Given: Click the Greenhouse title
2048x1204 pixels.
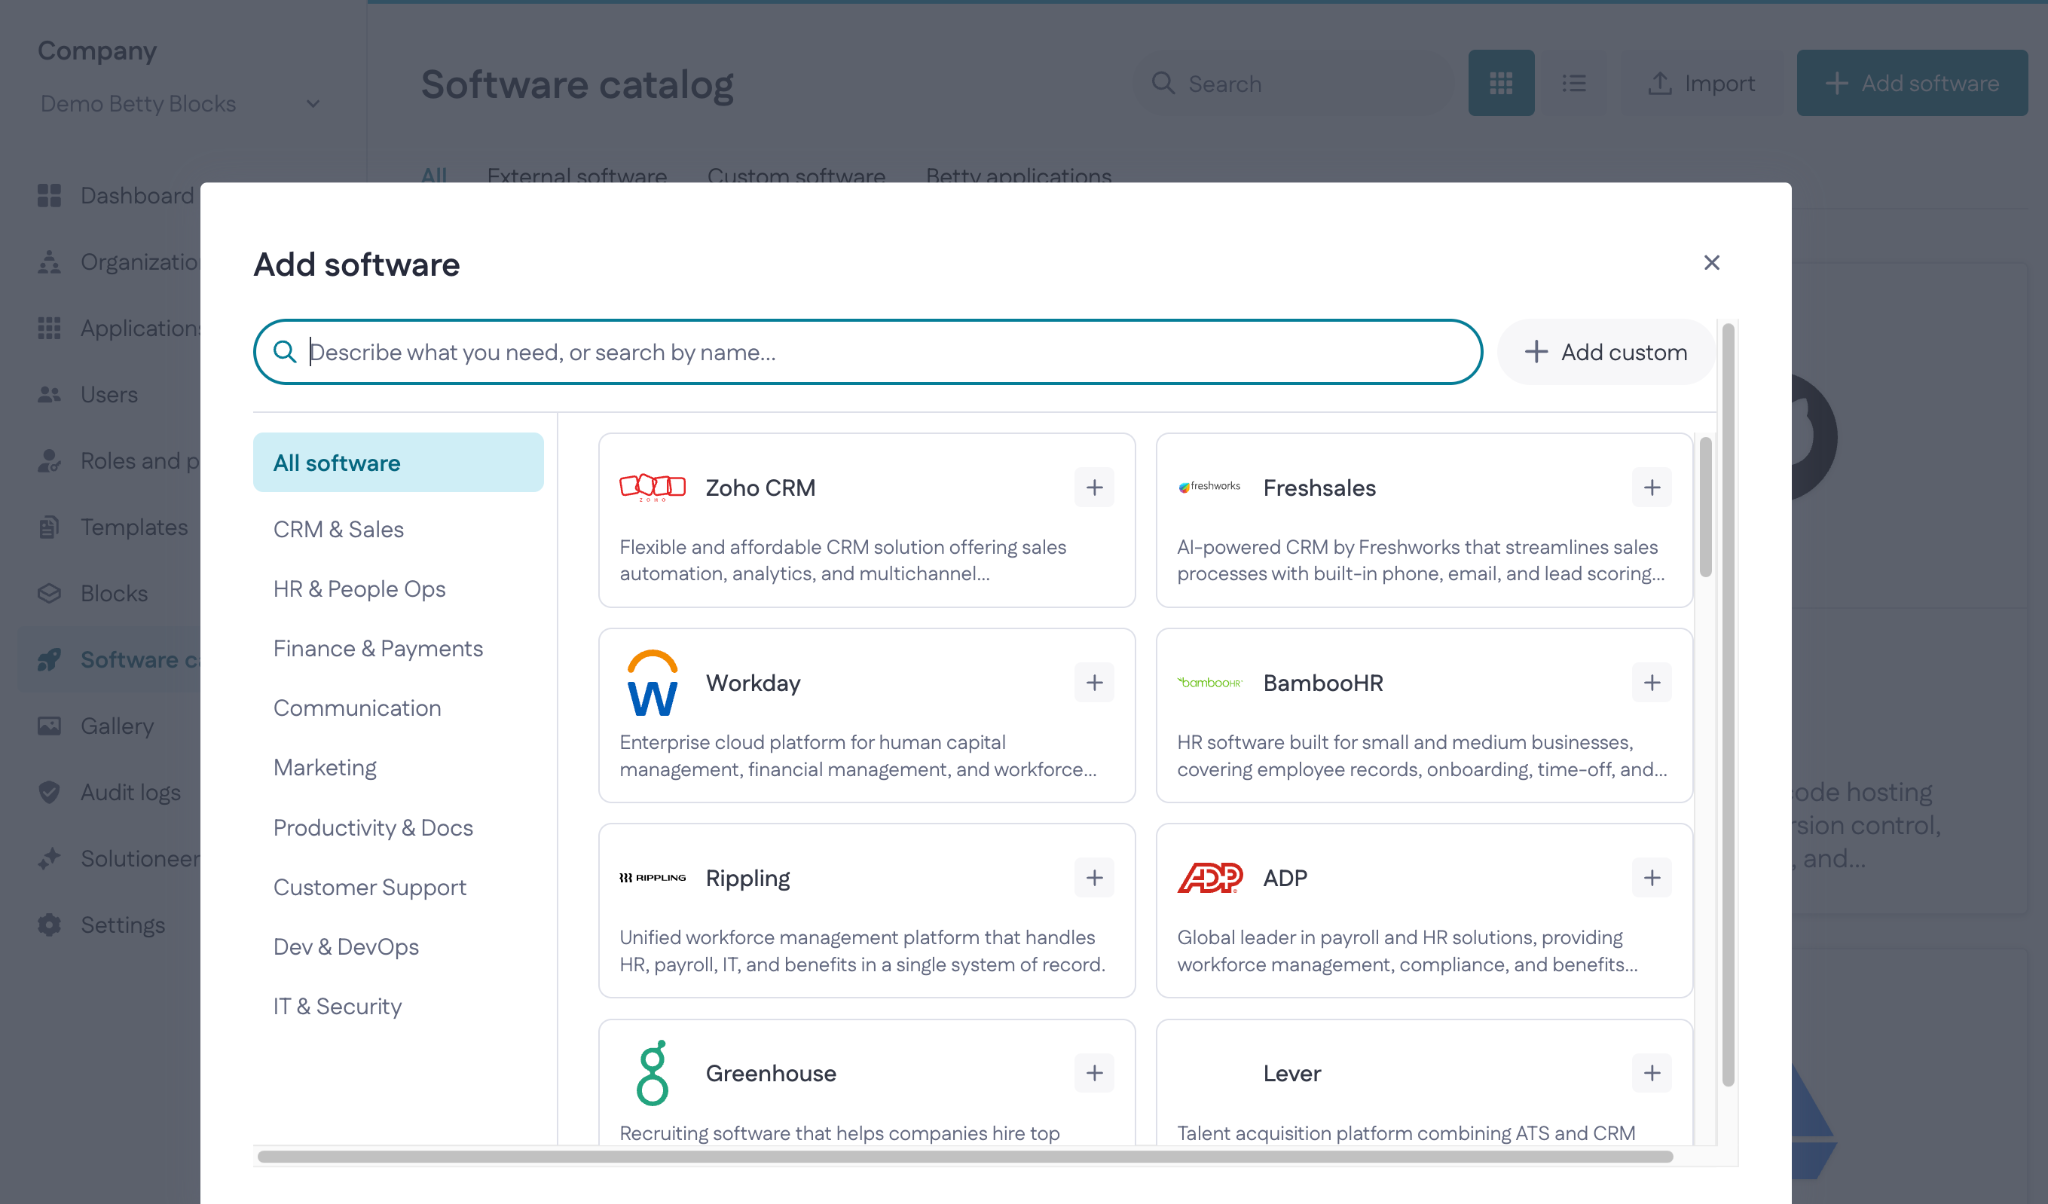Looking at the screenshot, I should (x=771, y=1073).
